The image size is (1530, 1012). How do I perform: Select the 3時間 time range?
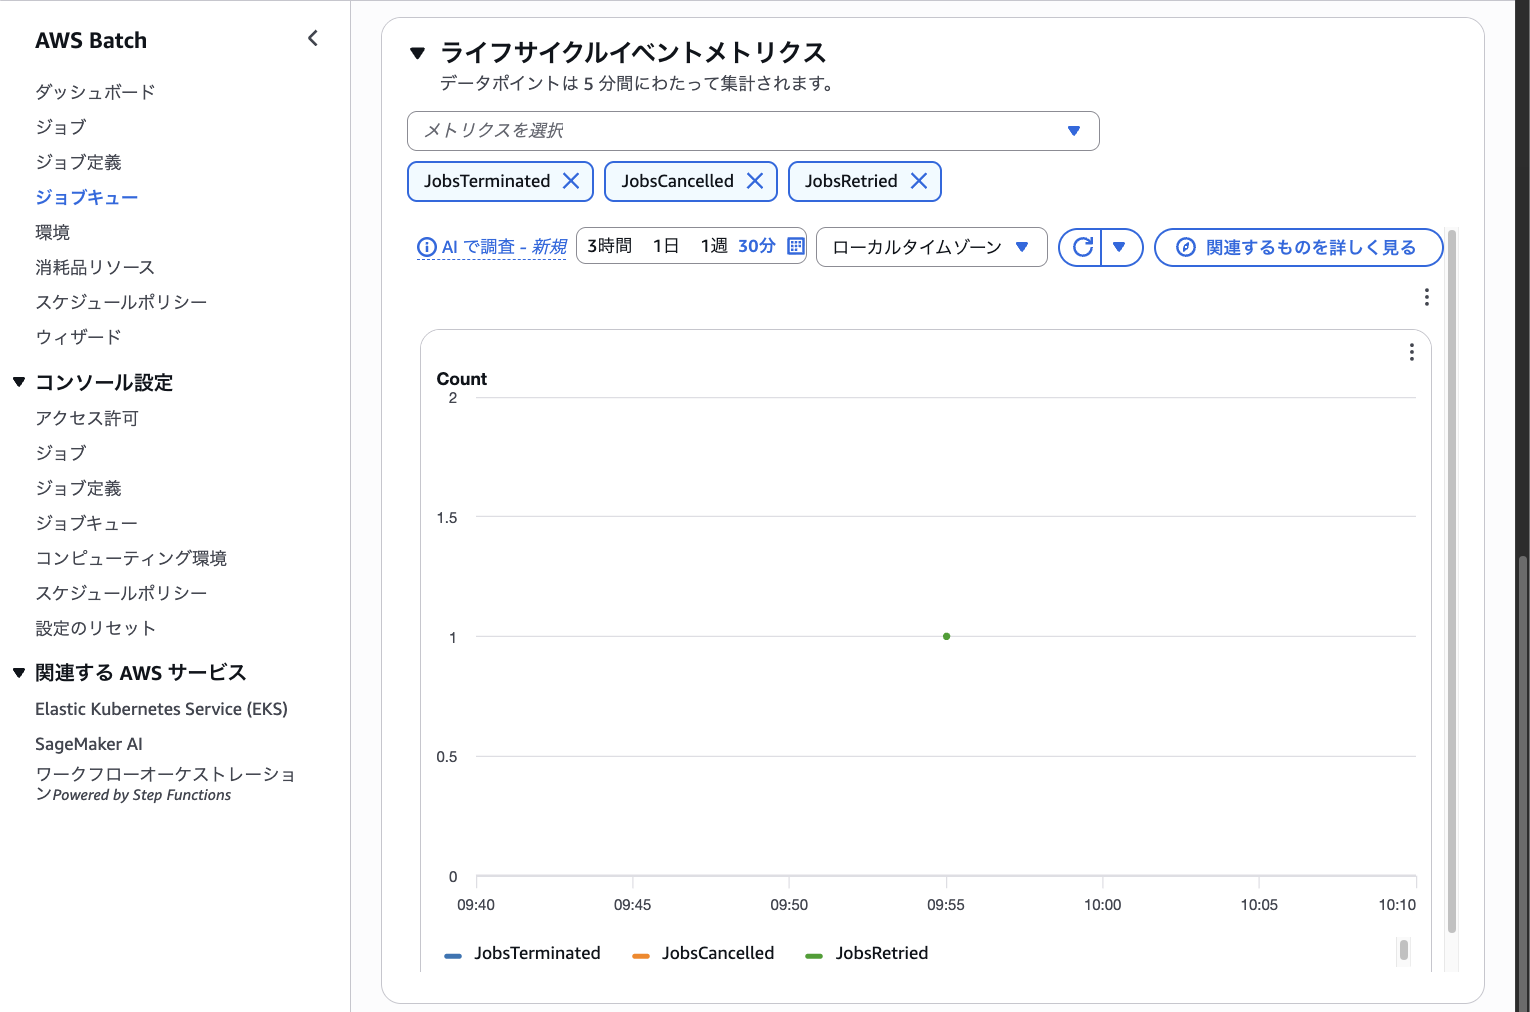(x=609, y=246)
